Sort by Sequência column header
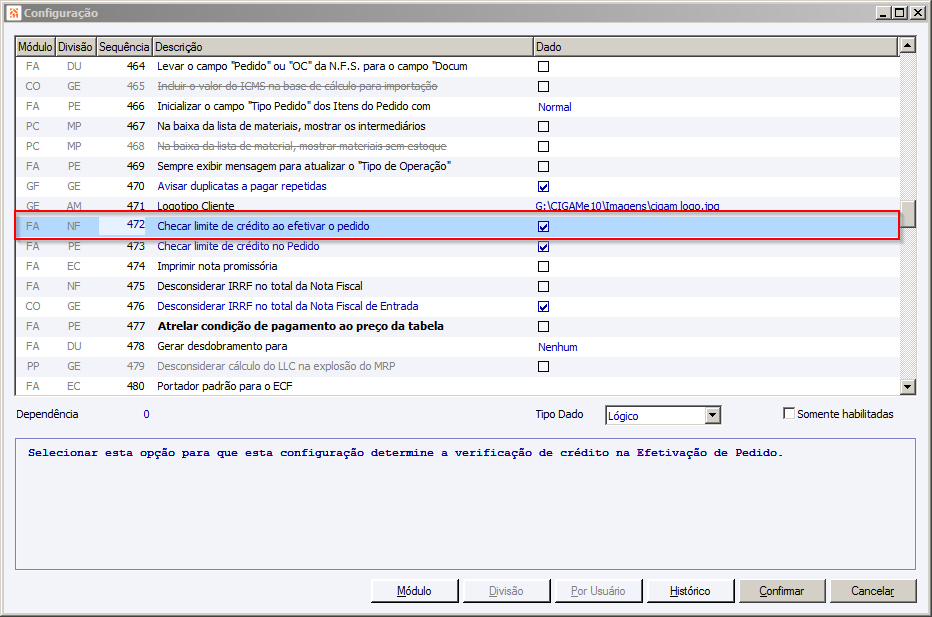This screenshot has height=617, width=932. pyautogui.click(x=124, y=47)
